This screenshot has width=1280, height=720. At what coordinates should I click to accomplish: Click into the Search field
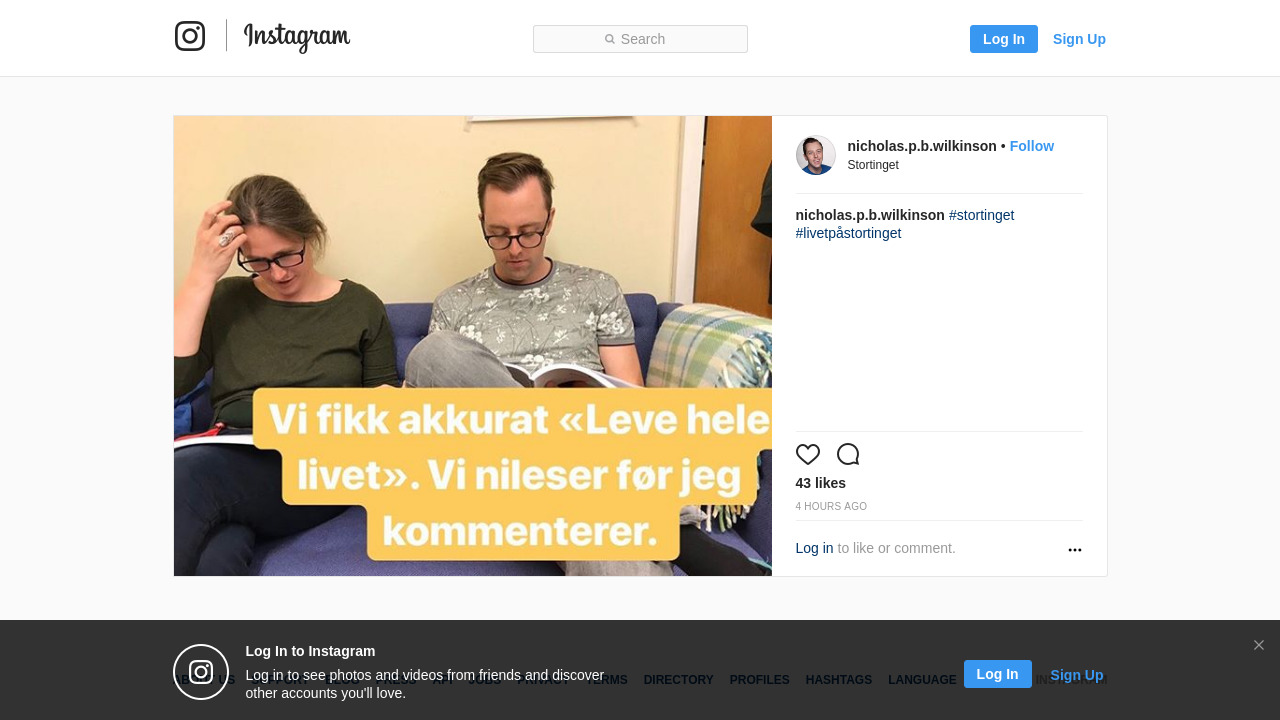coord(640,39)
